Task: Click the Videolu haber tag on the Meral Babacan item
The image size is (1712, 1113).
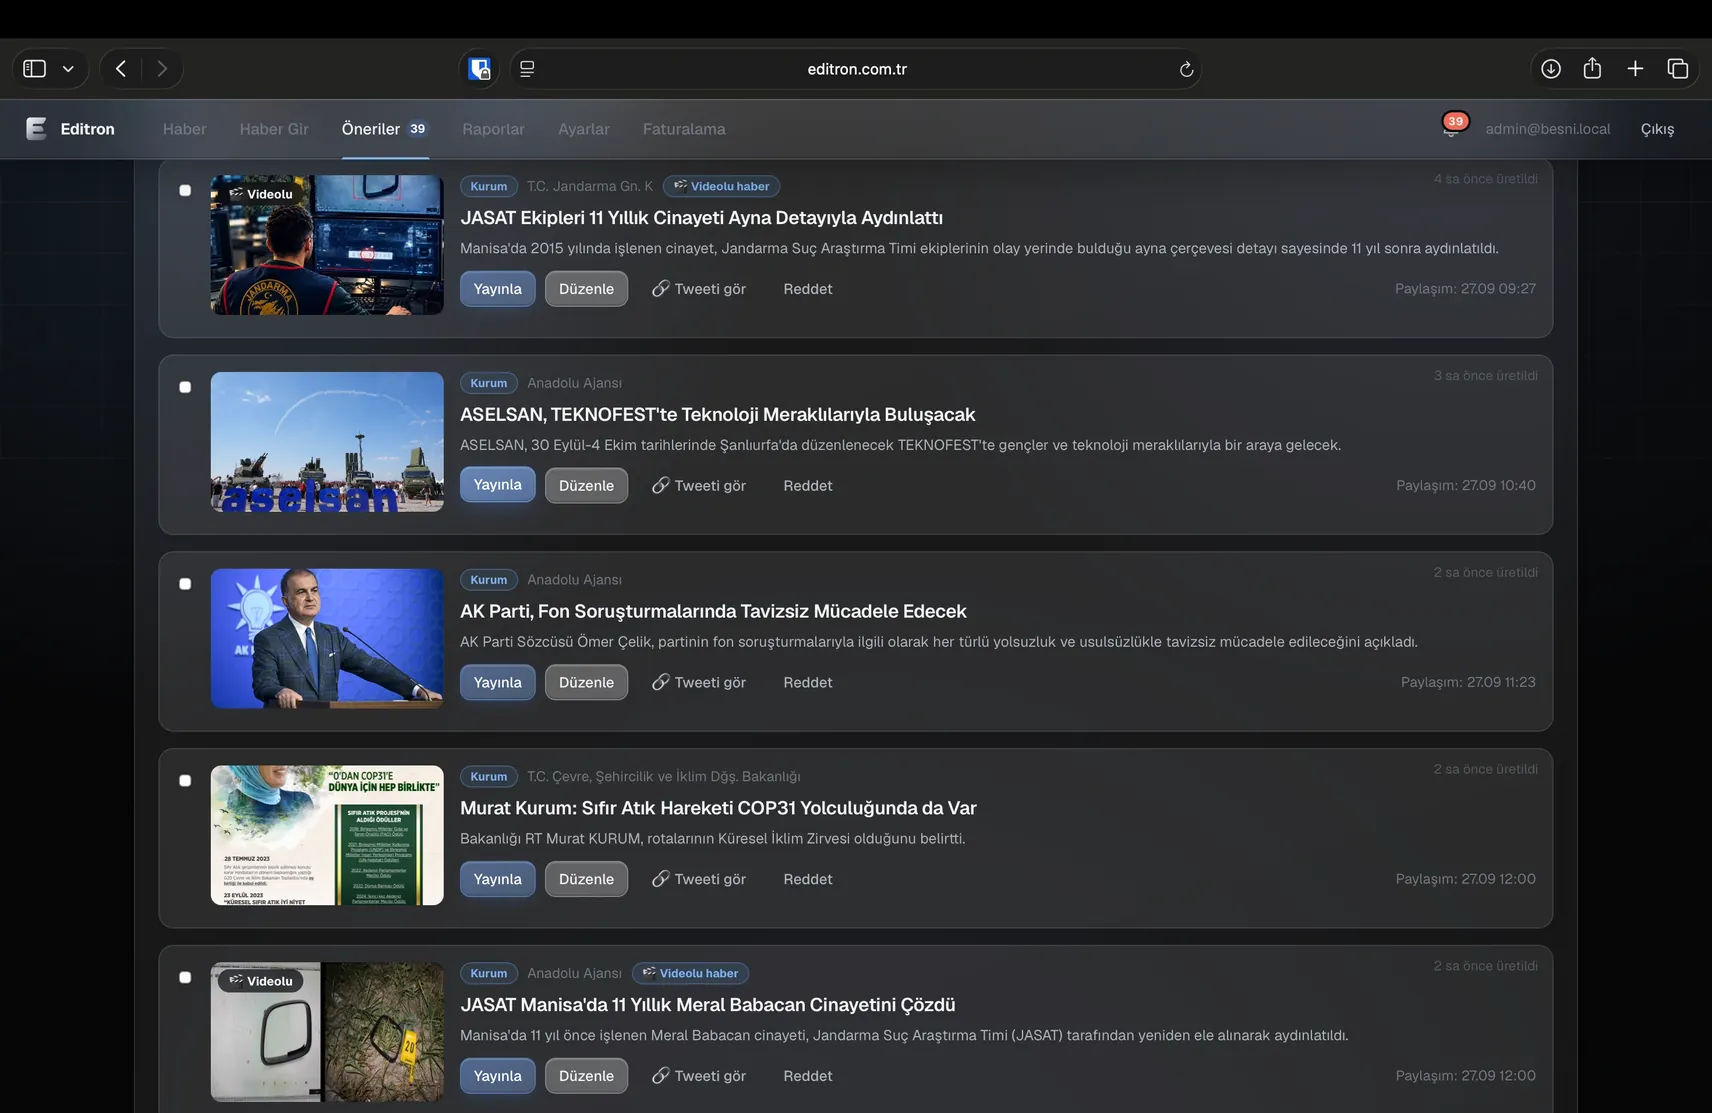Action: coord(690,973)
